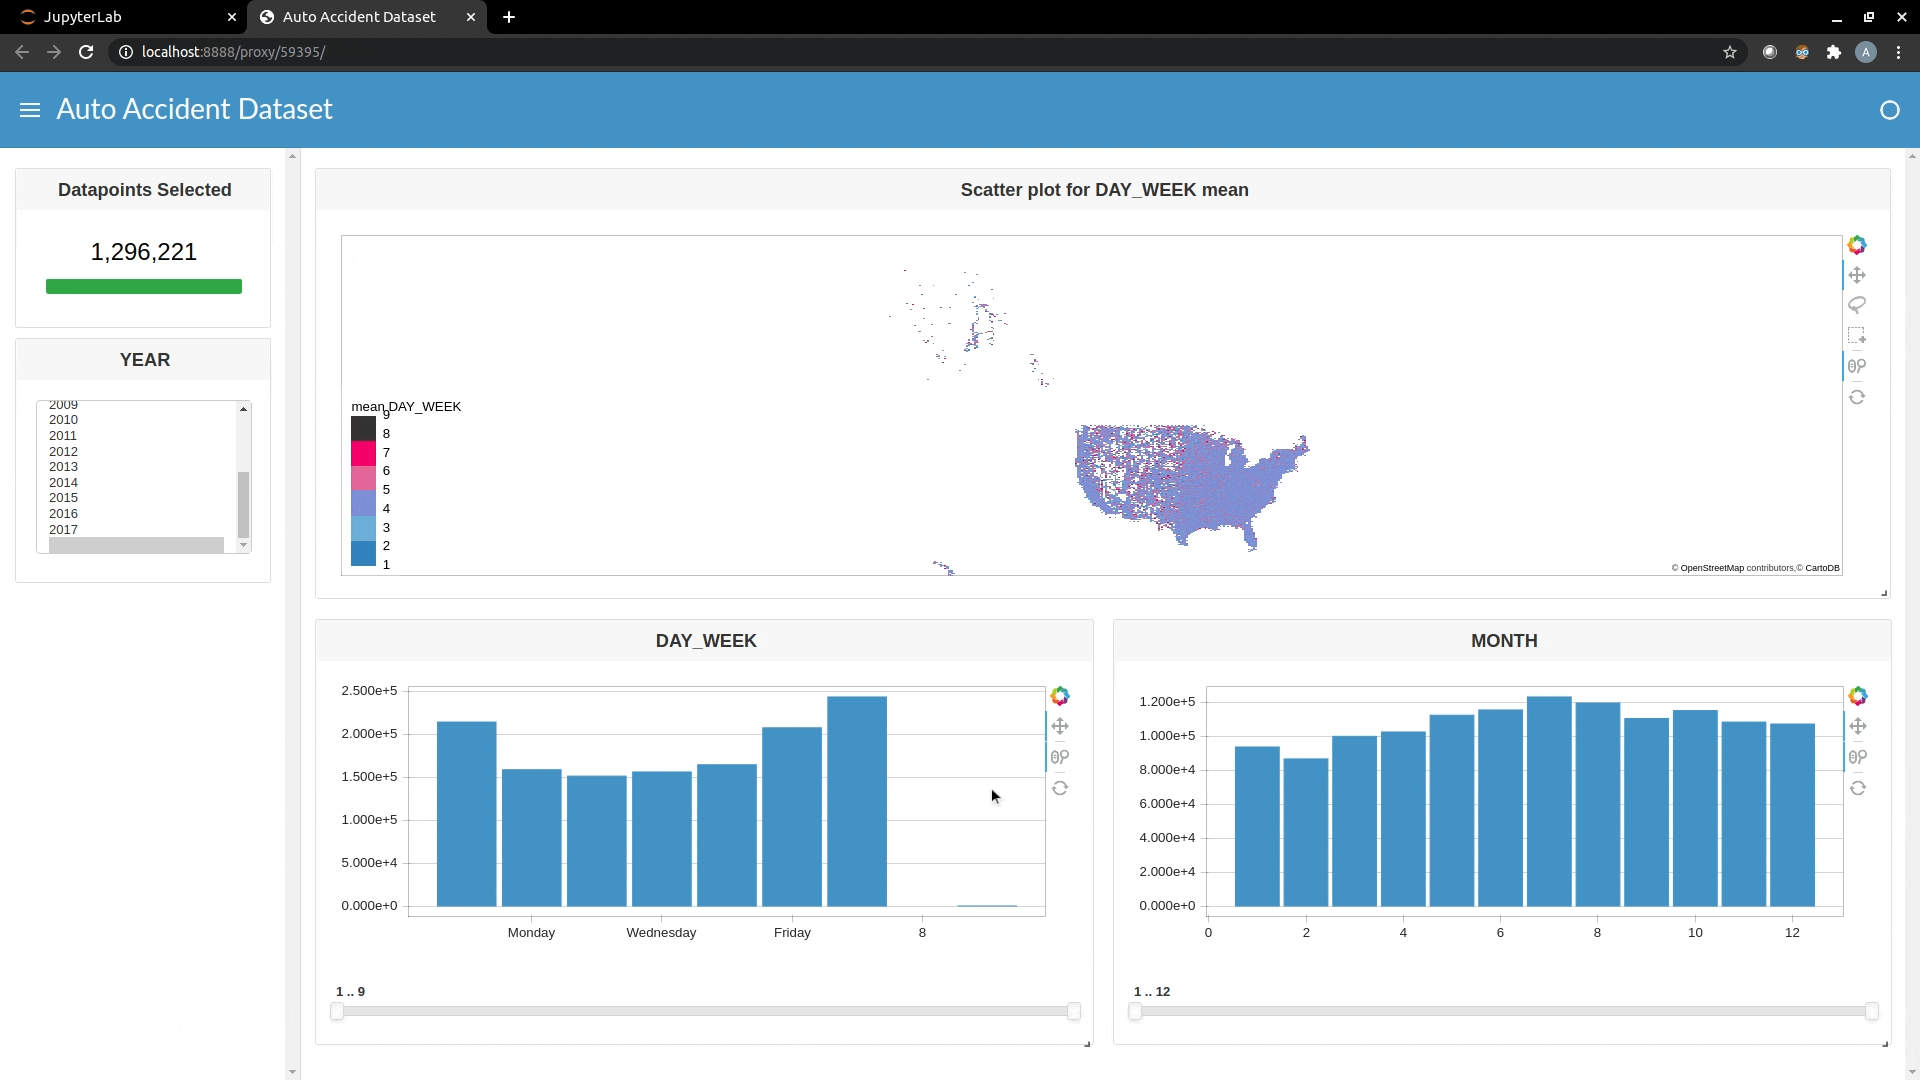Screen dimensions: 1920x1080
Task: Toggle Wheel Zoom on MONTH chart
Action: coord(1858,757)
